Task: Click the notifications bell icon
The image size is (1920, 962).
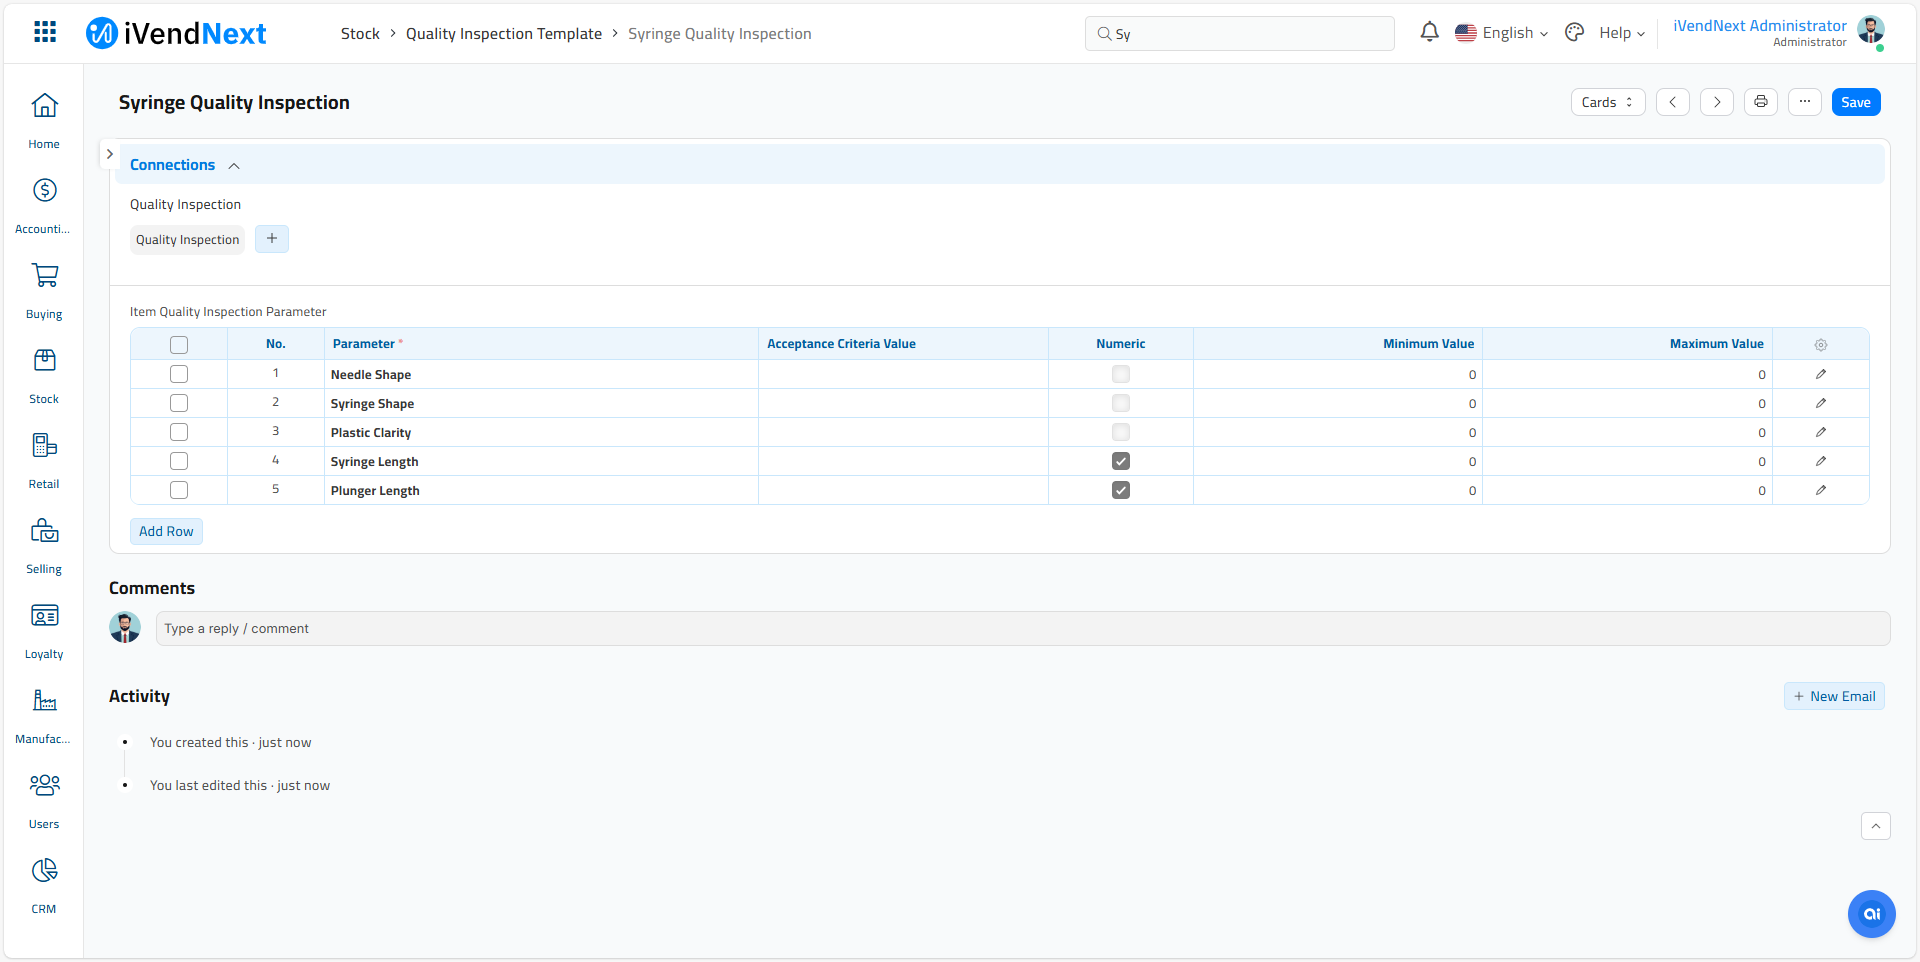Action: (1429, 32)
